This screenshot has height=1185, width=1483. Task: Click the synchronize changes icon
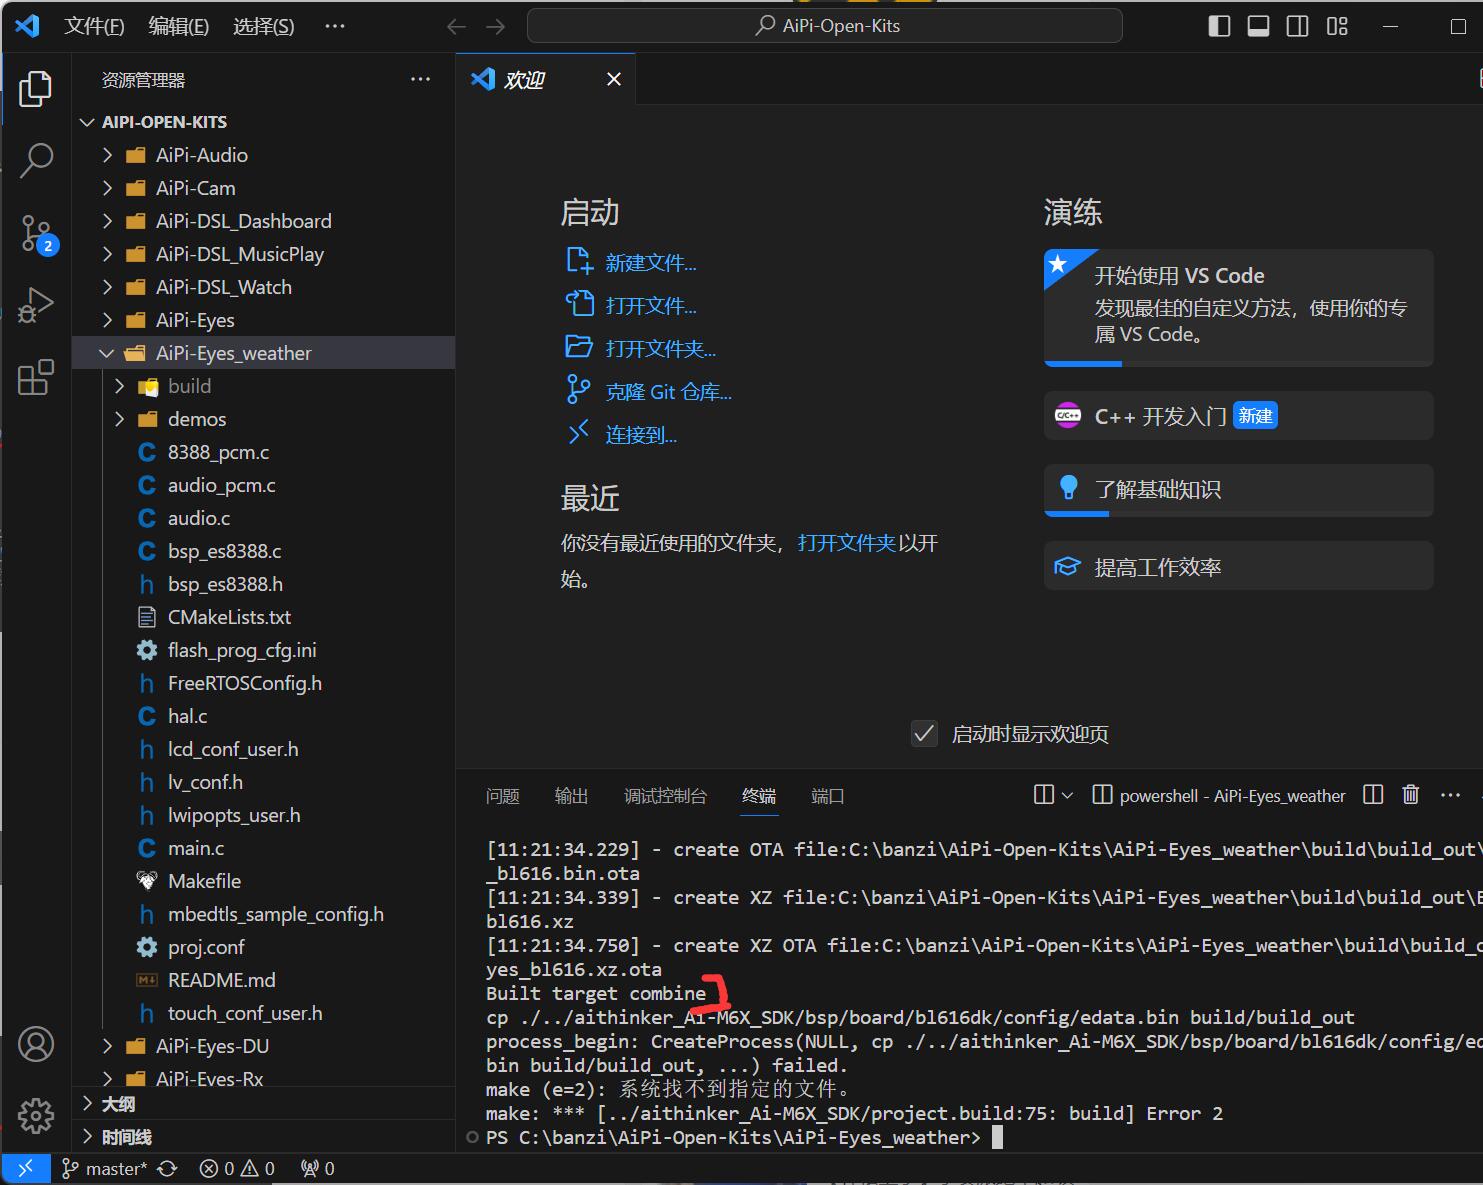click(x=167, y=1168)
